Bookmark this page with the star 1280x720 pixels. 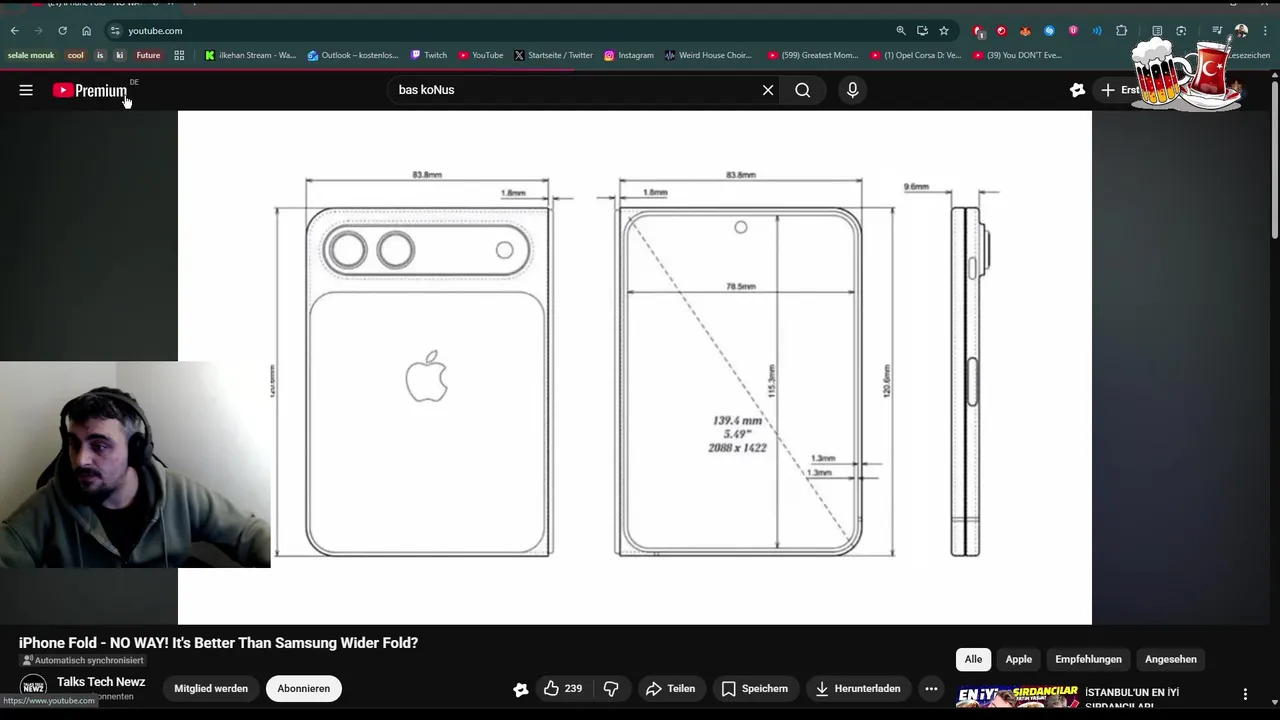click(943, 31)
